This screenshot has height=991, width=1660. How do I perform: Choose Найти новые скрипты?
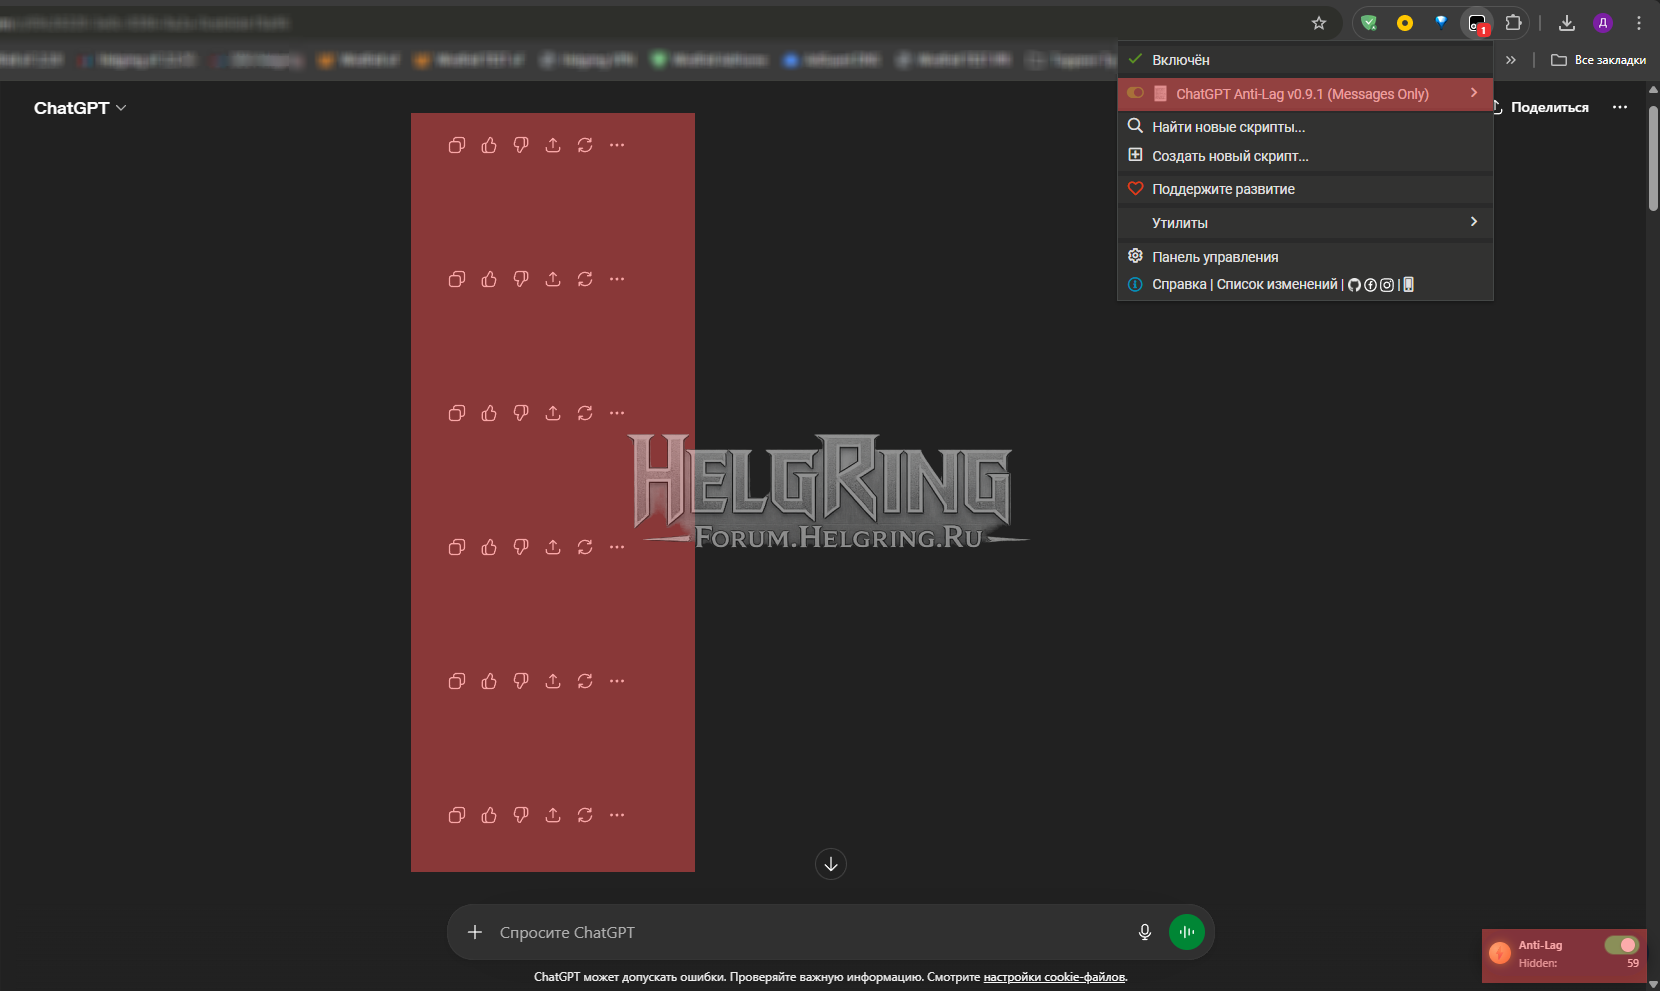pos(1305,127)
